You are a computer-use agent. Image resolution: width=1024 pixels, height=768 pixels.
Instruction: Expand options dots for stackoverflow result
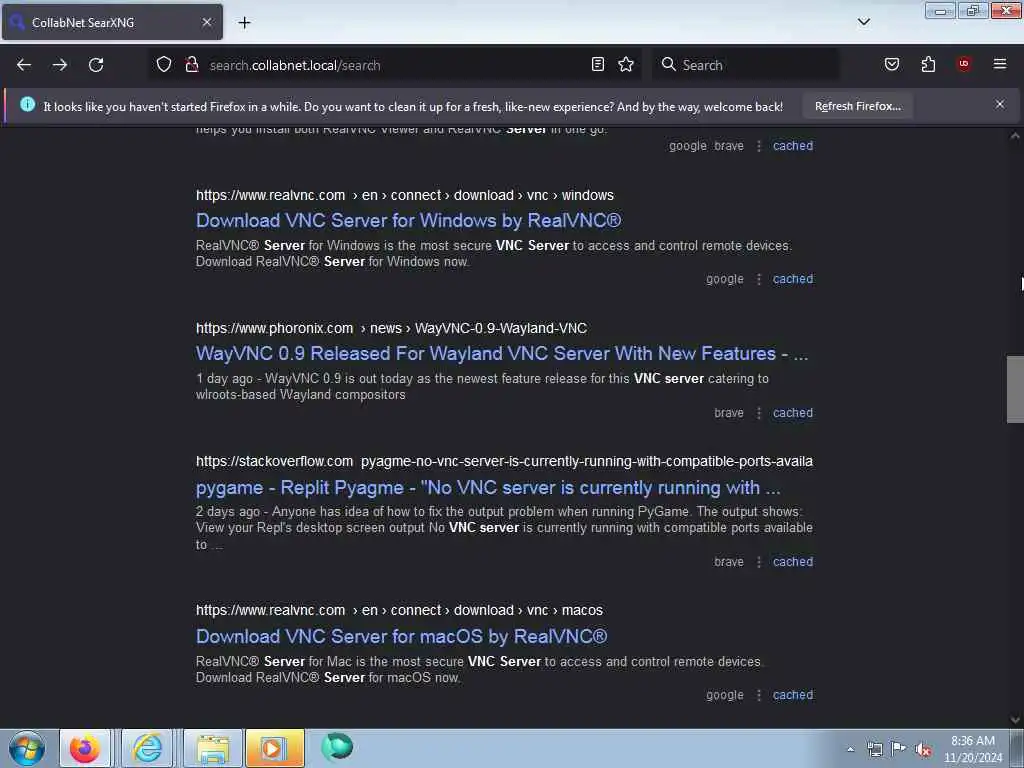pyautogui.click(x=758, y=562)
